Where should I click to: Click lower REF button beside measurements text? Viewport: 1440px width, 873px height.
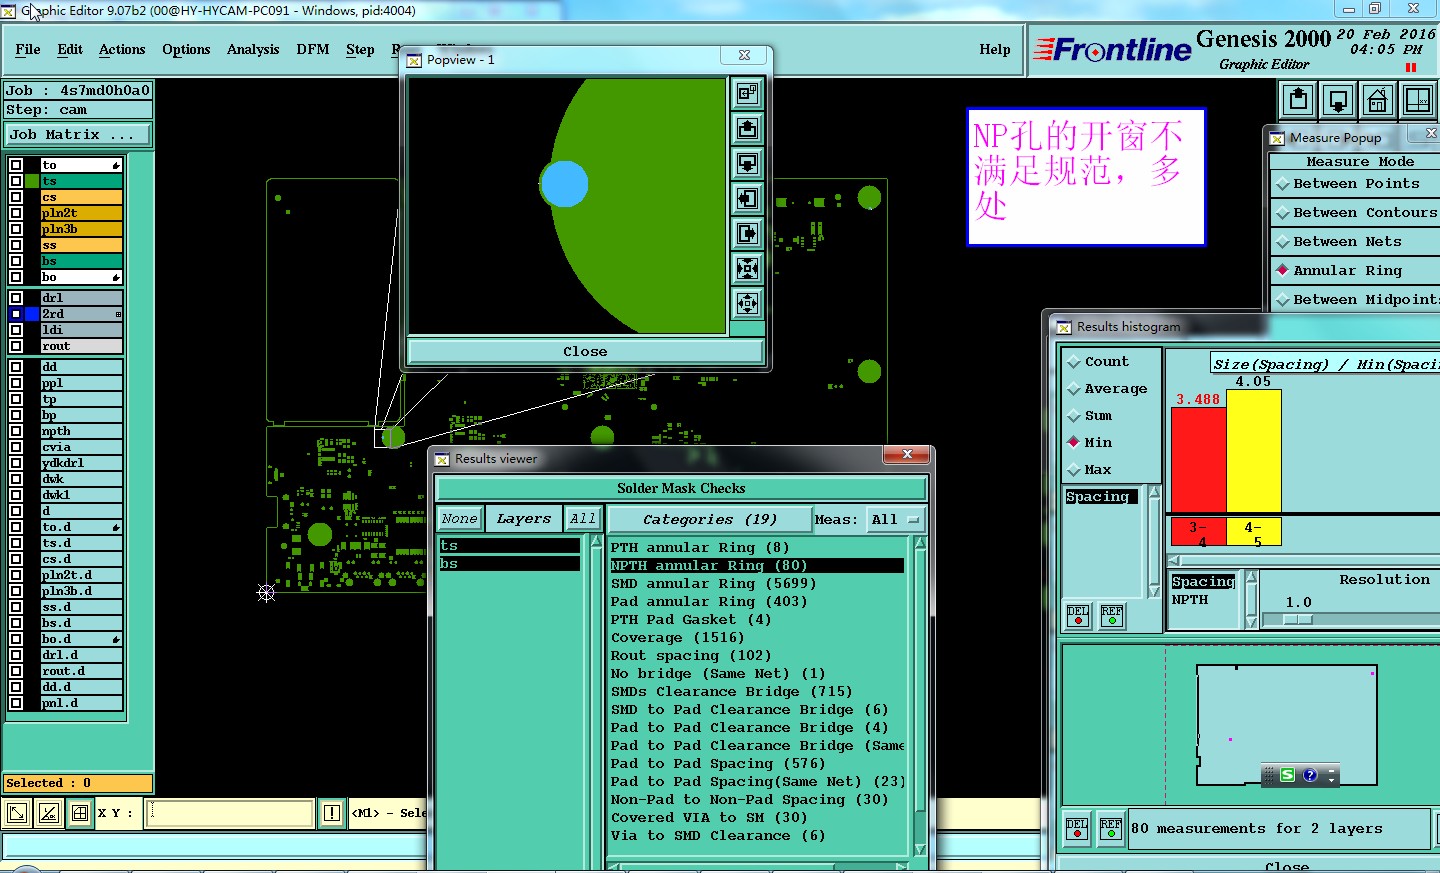click(1111, 829)
